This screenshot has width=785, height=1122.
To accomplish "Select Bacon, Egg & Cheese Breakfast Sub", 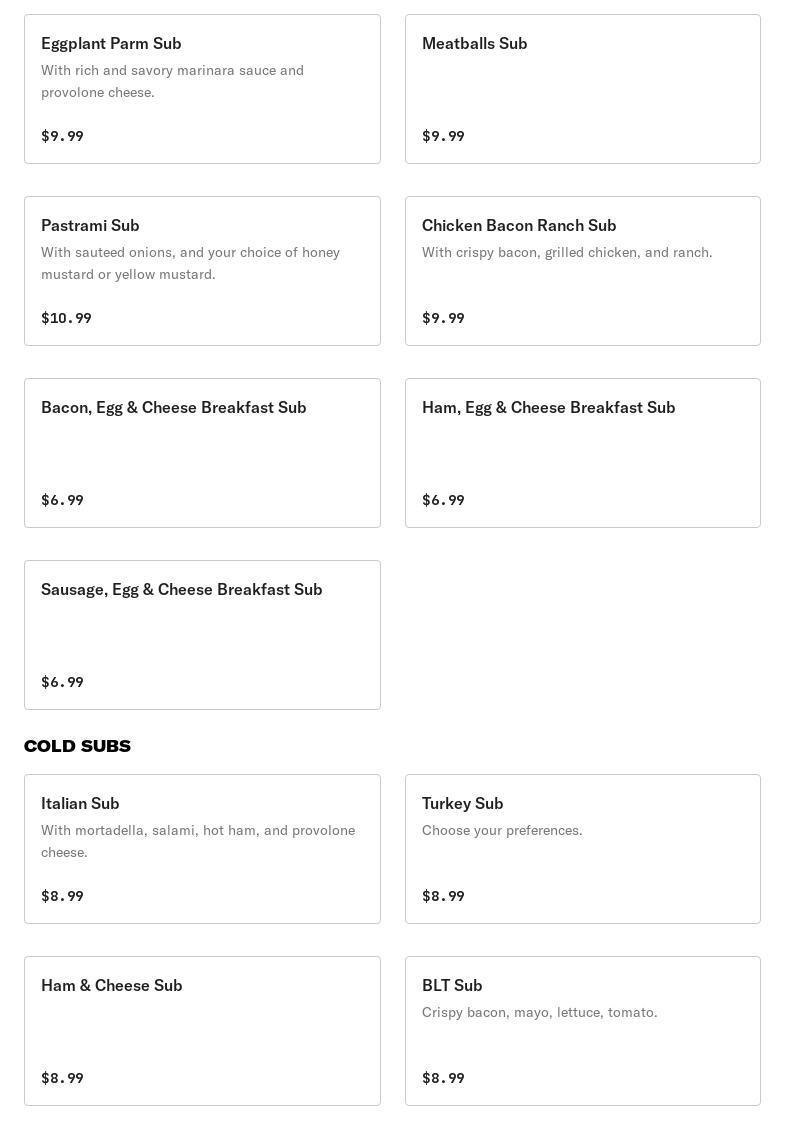I will [x=202, y=453].
